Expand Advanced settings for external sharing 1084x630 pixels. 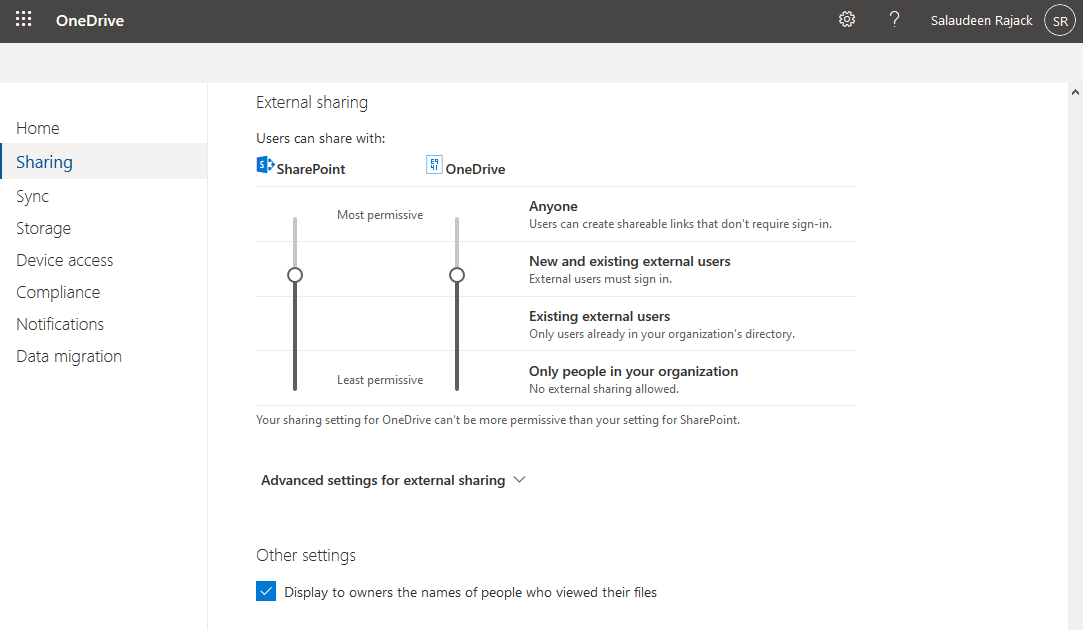392,480
